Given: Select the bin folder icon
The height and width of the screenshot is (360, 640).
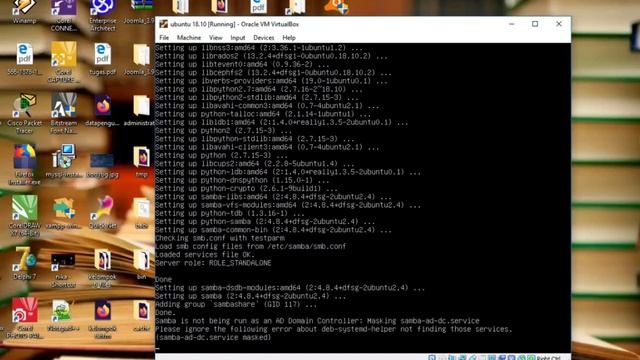Looking at the screenshot, I should pyautogui.click(x=141, y=264).
